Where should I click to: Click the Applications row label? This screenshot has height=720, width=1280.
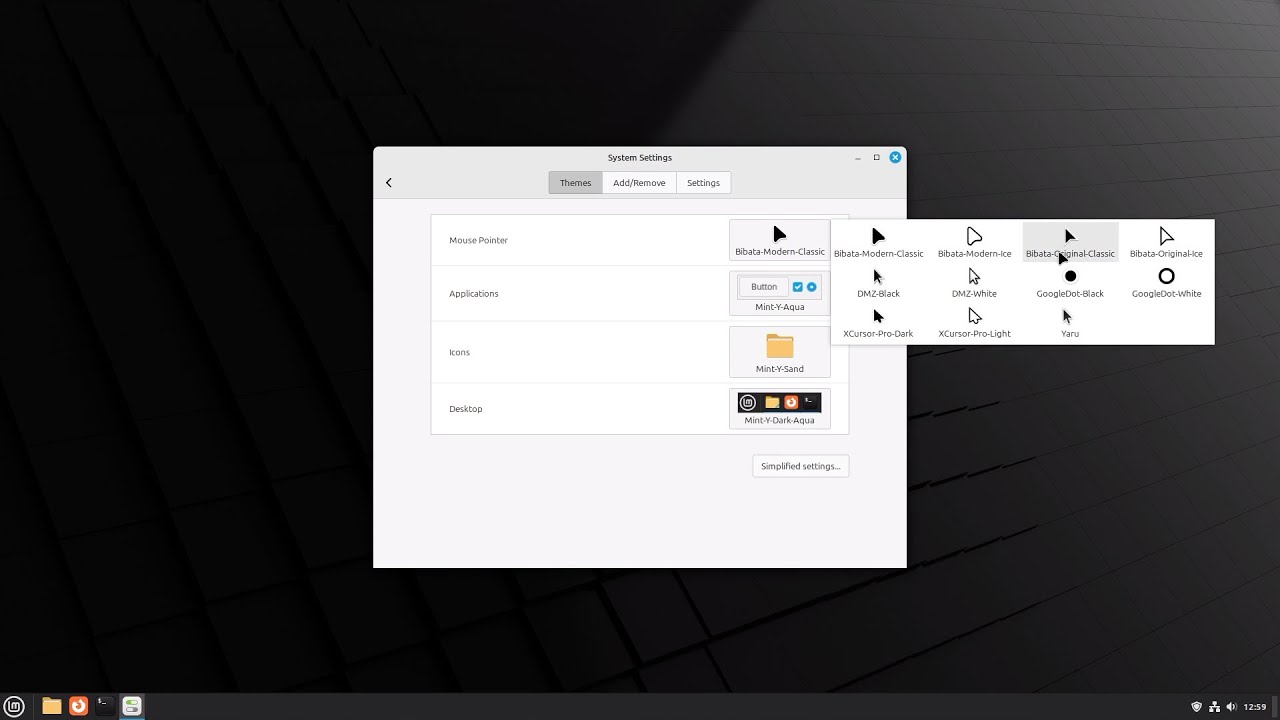[474, 294]
